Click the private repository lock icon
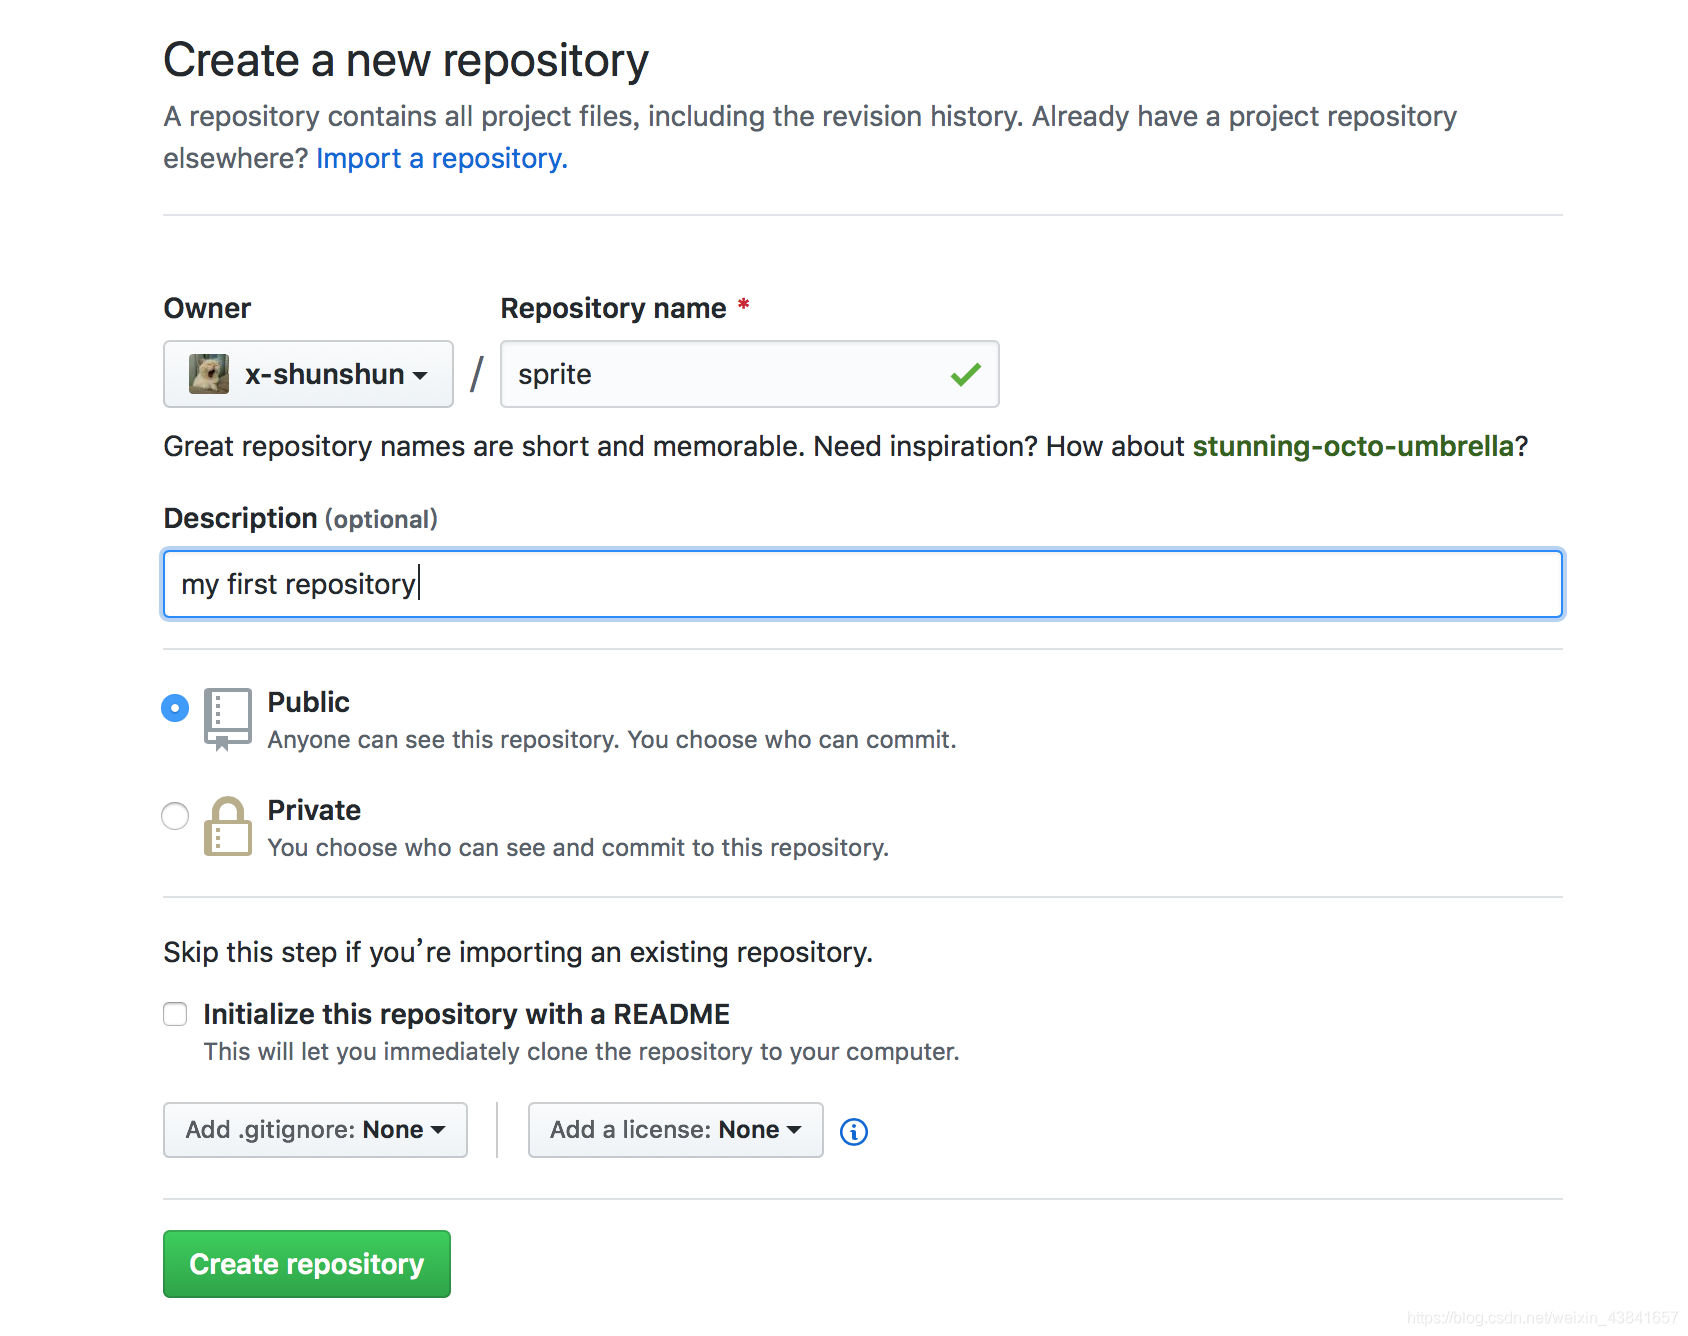Screen dimensions: 1688x1336 (x=228, y=826)
